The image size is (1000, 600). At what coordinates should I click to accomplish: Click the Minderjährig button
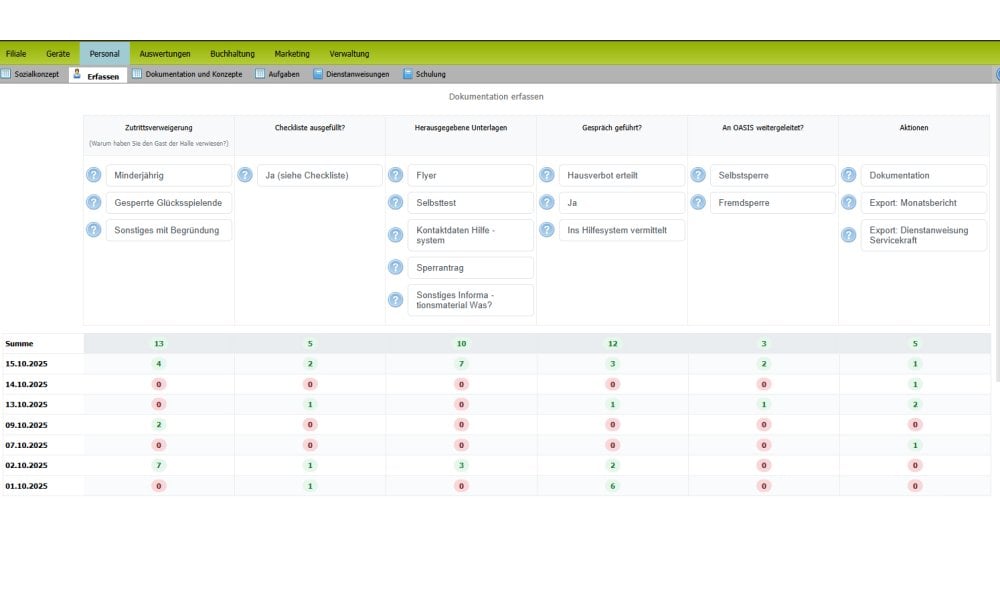[x=168, y=175]
